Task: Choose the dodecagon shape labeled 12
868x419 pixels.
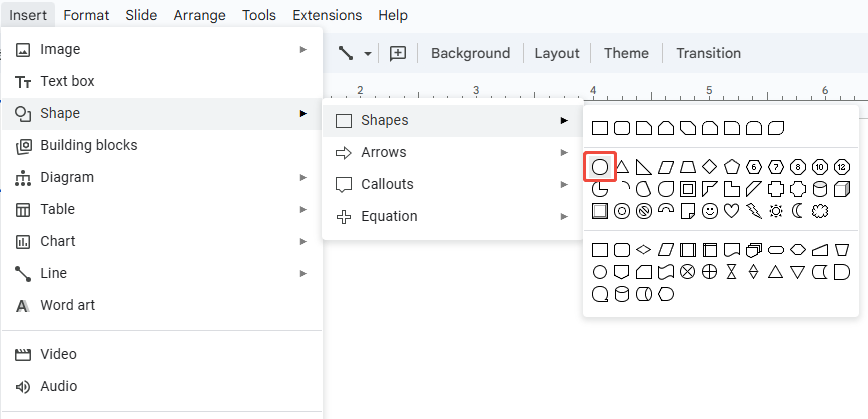Action: click(842, 166)
